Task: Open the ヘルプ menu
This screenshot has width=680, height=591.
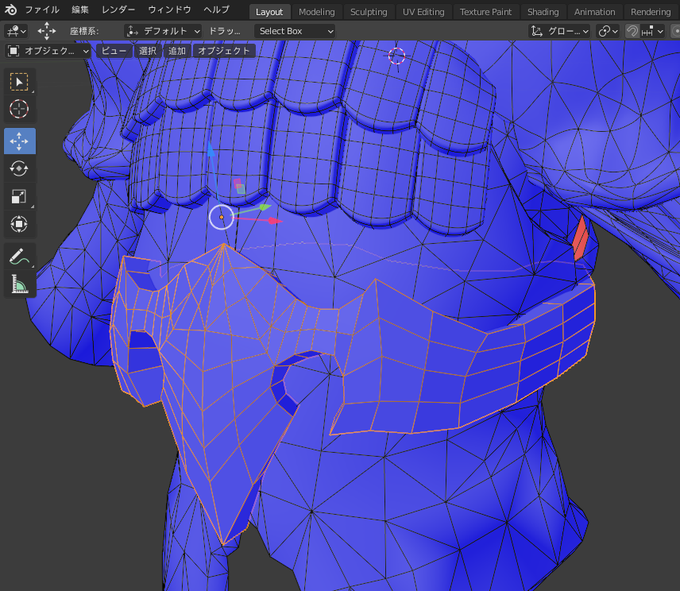Action: point(216,9)
